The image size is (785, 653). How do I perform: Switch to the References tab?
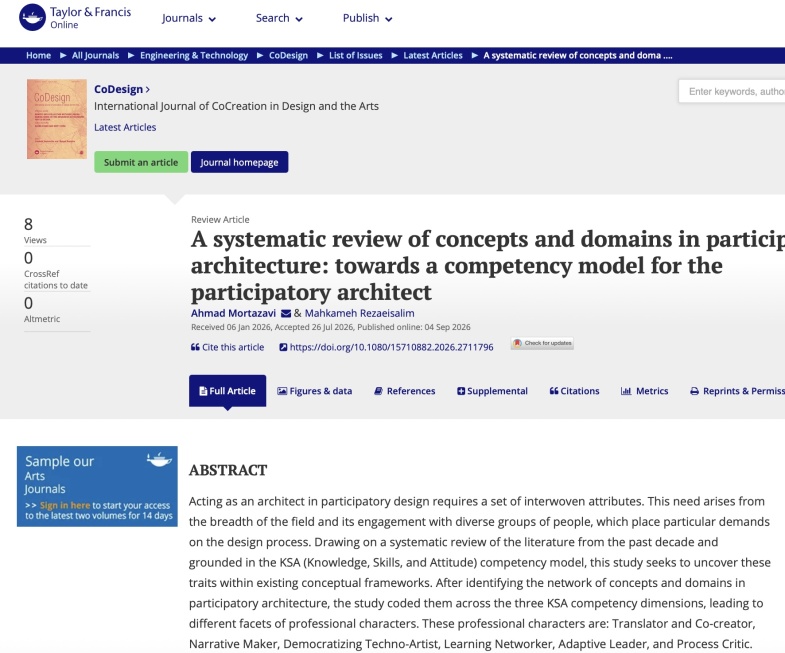point(405,391)
